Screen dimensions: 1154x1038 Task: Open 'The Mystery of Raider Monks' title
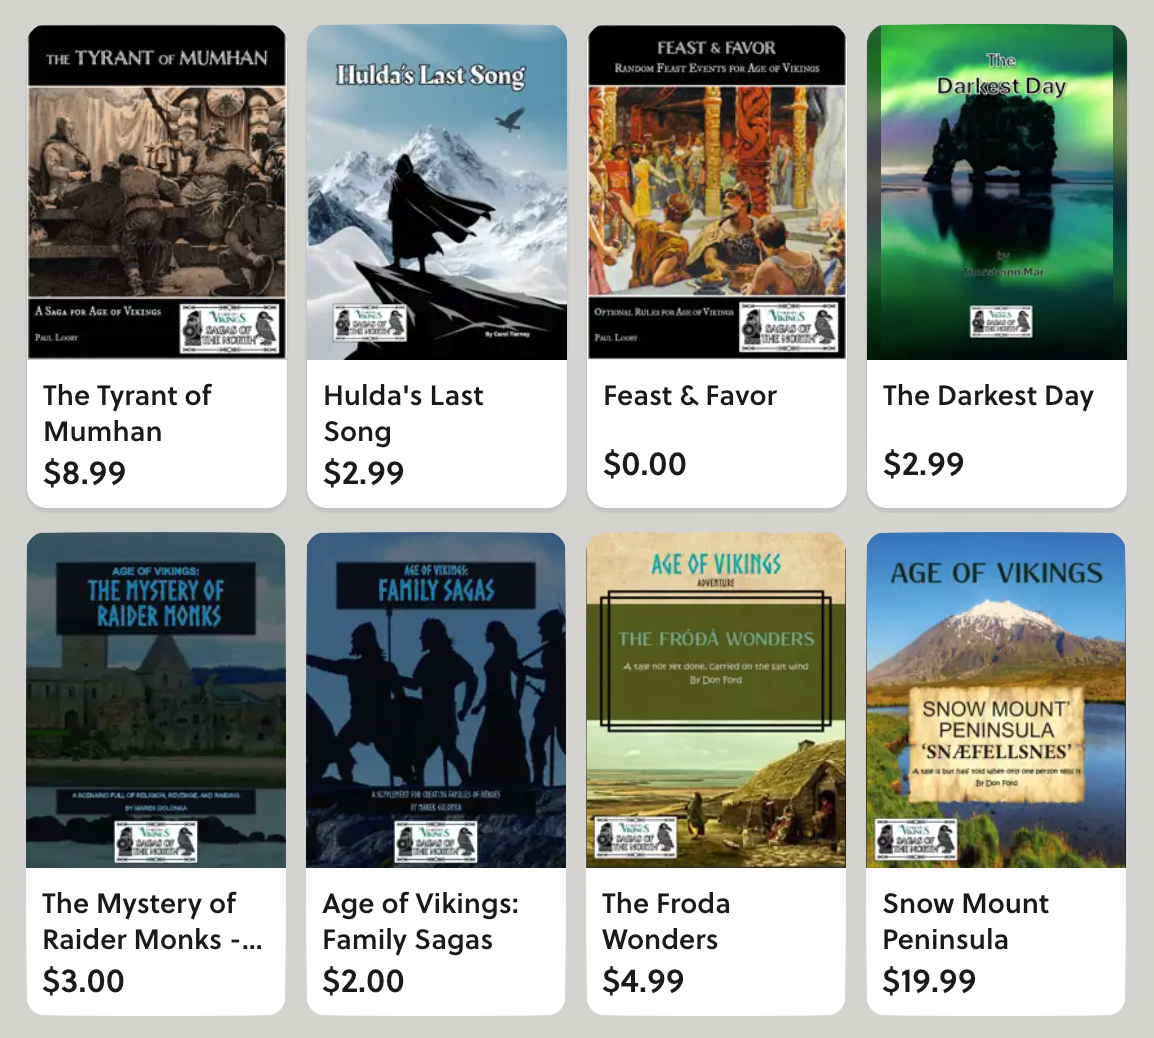[152, 921]
